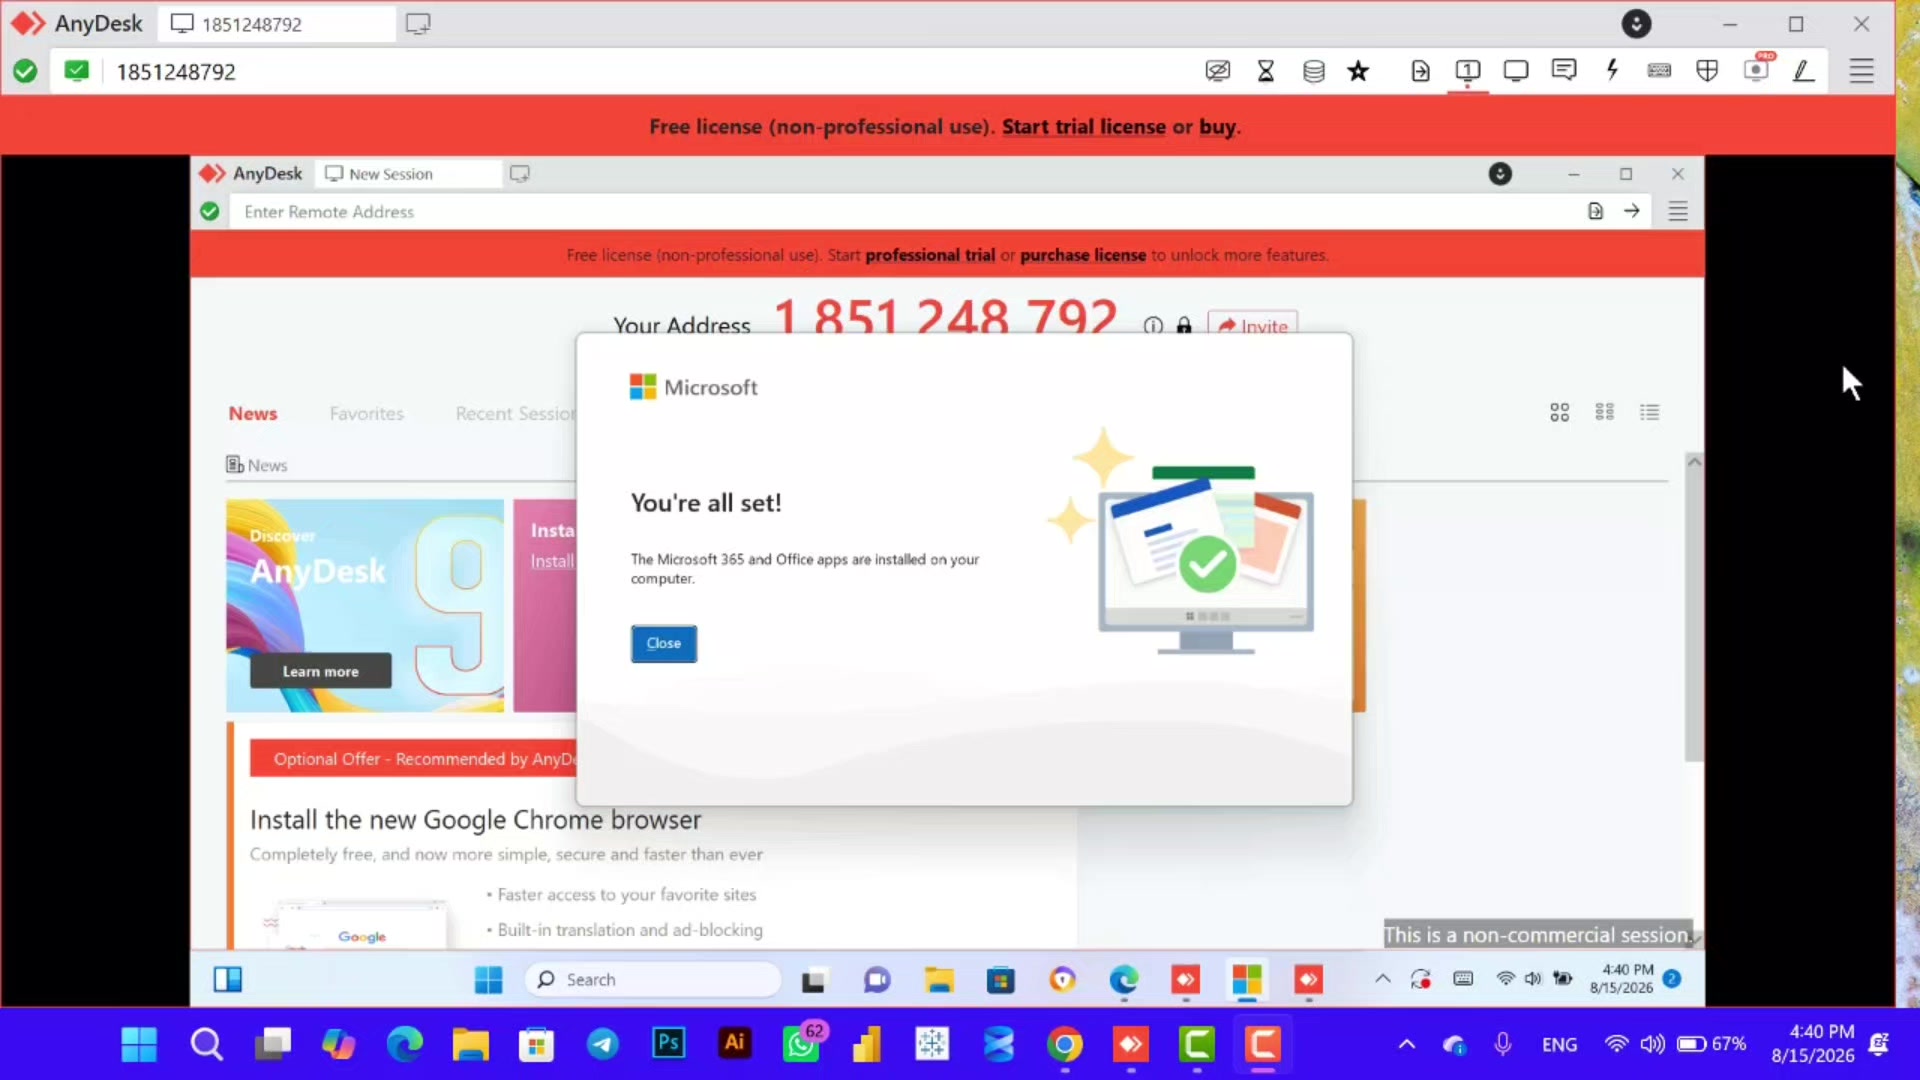Select the 1851248792 session tab
This screenshot has width=1920, height=1080.
pos(276,24)
